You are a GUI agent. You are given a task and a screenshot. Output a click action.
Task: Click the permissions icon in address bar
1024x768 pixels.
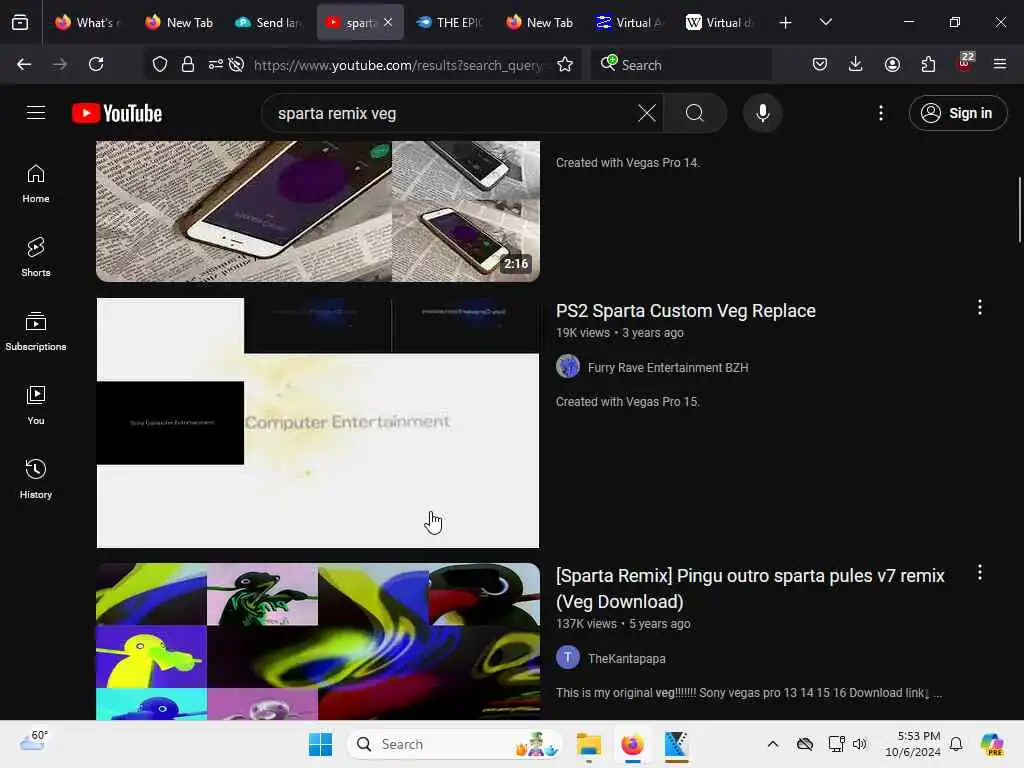click(x=216, y=64)
